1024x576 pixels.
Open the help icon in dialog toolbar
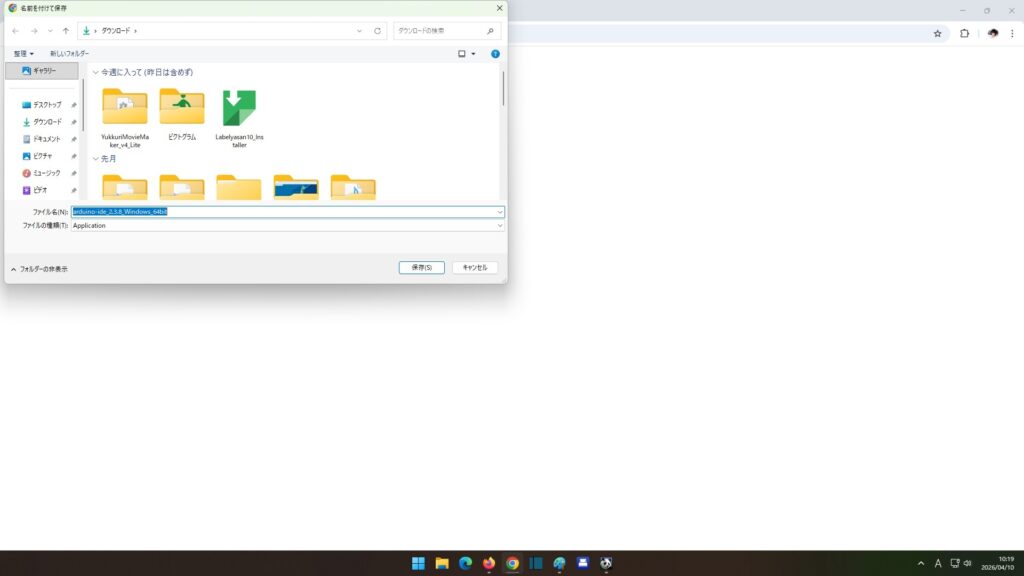pyautogui.click(x=495, y=53)
